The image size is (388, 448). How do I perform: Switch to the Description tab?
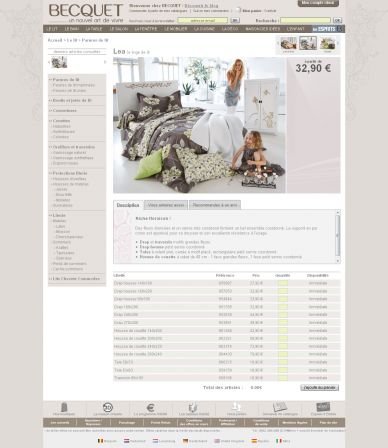click(x=128, y=205)
